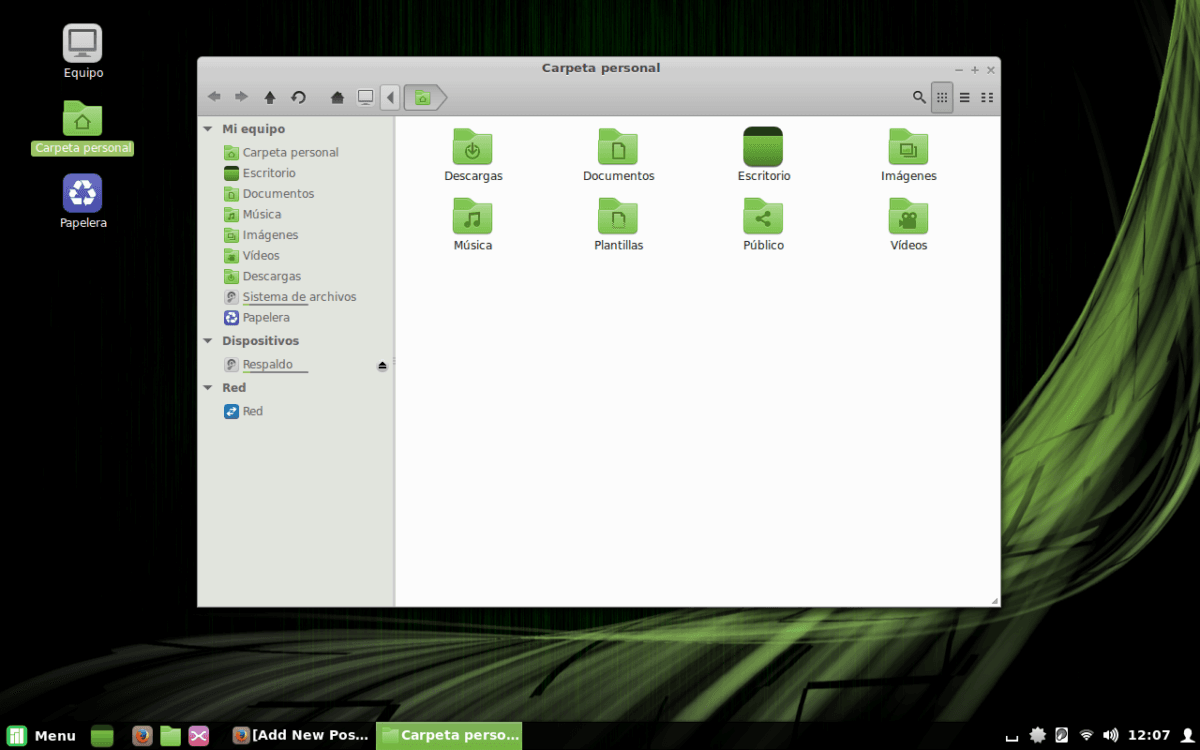Switch to the Add New Post window
This screenshot has width=1200, height=750.
coord(300,735)
